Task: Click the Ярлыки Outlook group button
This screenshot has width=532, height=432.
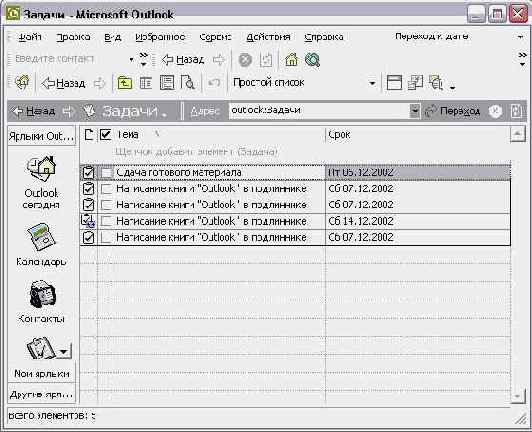Action: [42, 136]
